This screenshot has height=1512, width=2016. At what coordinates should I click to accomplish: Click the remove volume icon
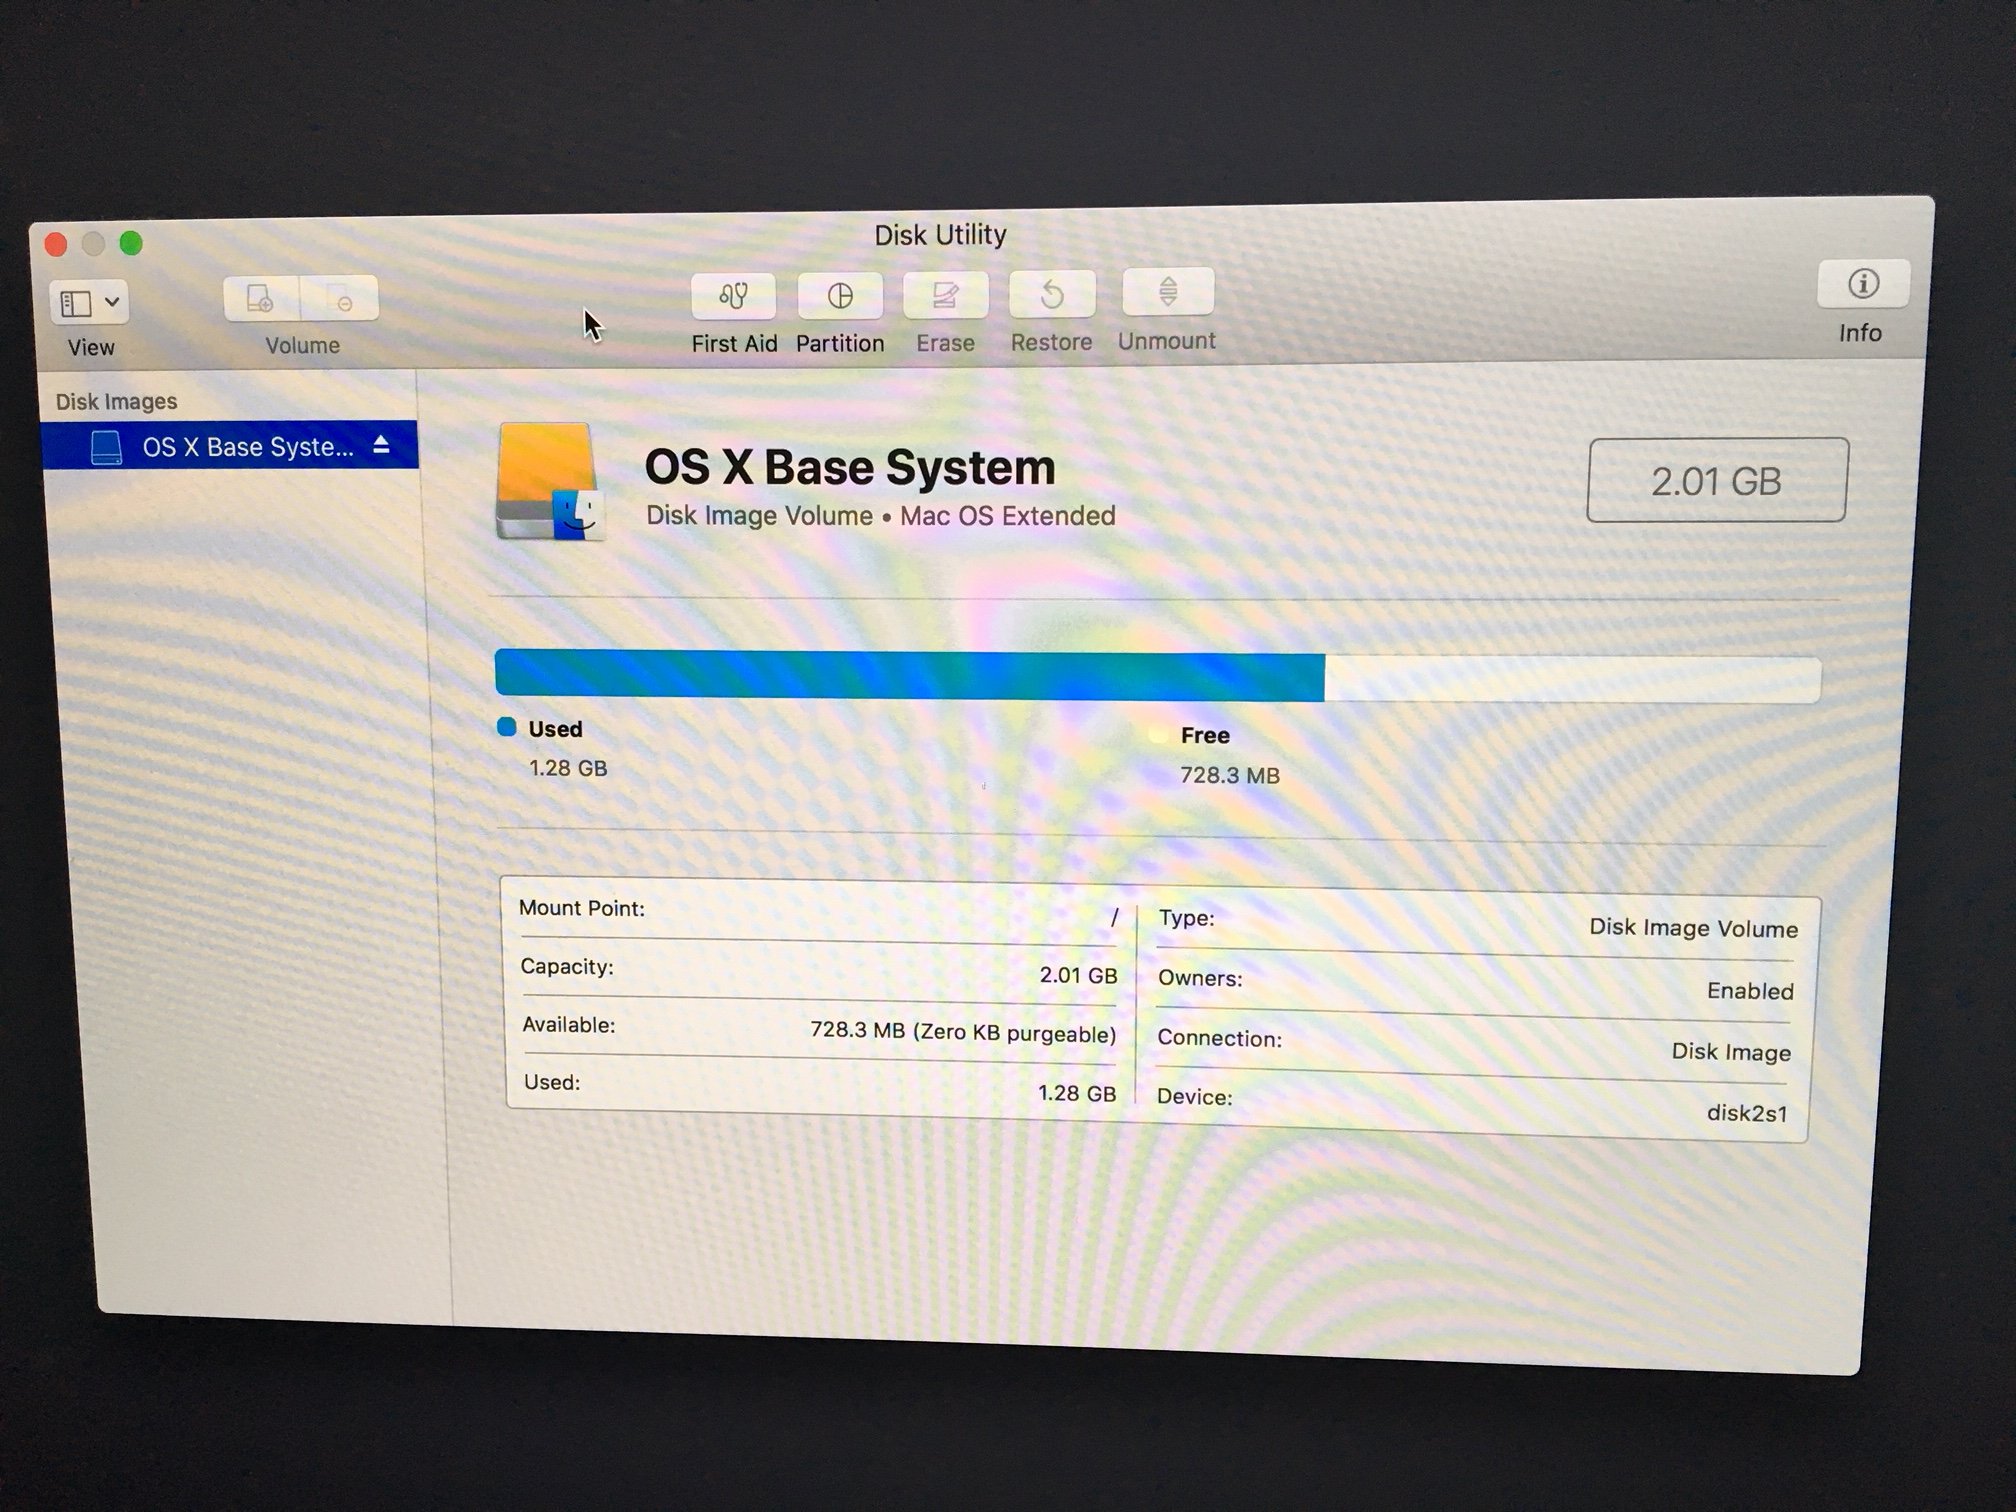coord(340,299)
